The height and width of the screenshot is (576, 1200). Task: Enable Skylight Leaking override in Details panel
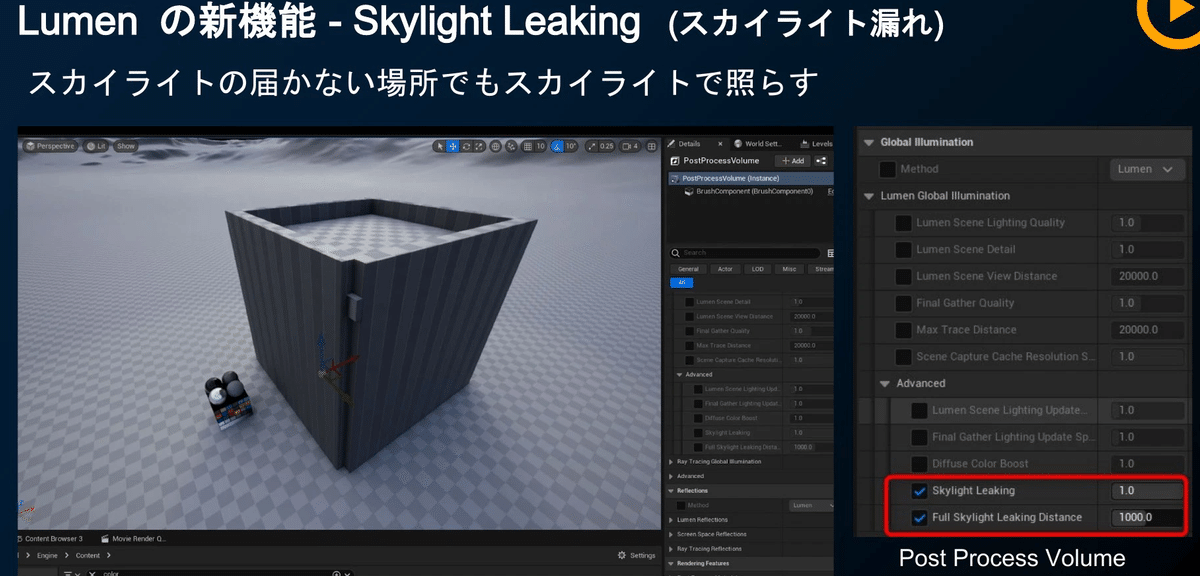point(697,432)
